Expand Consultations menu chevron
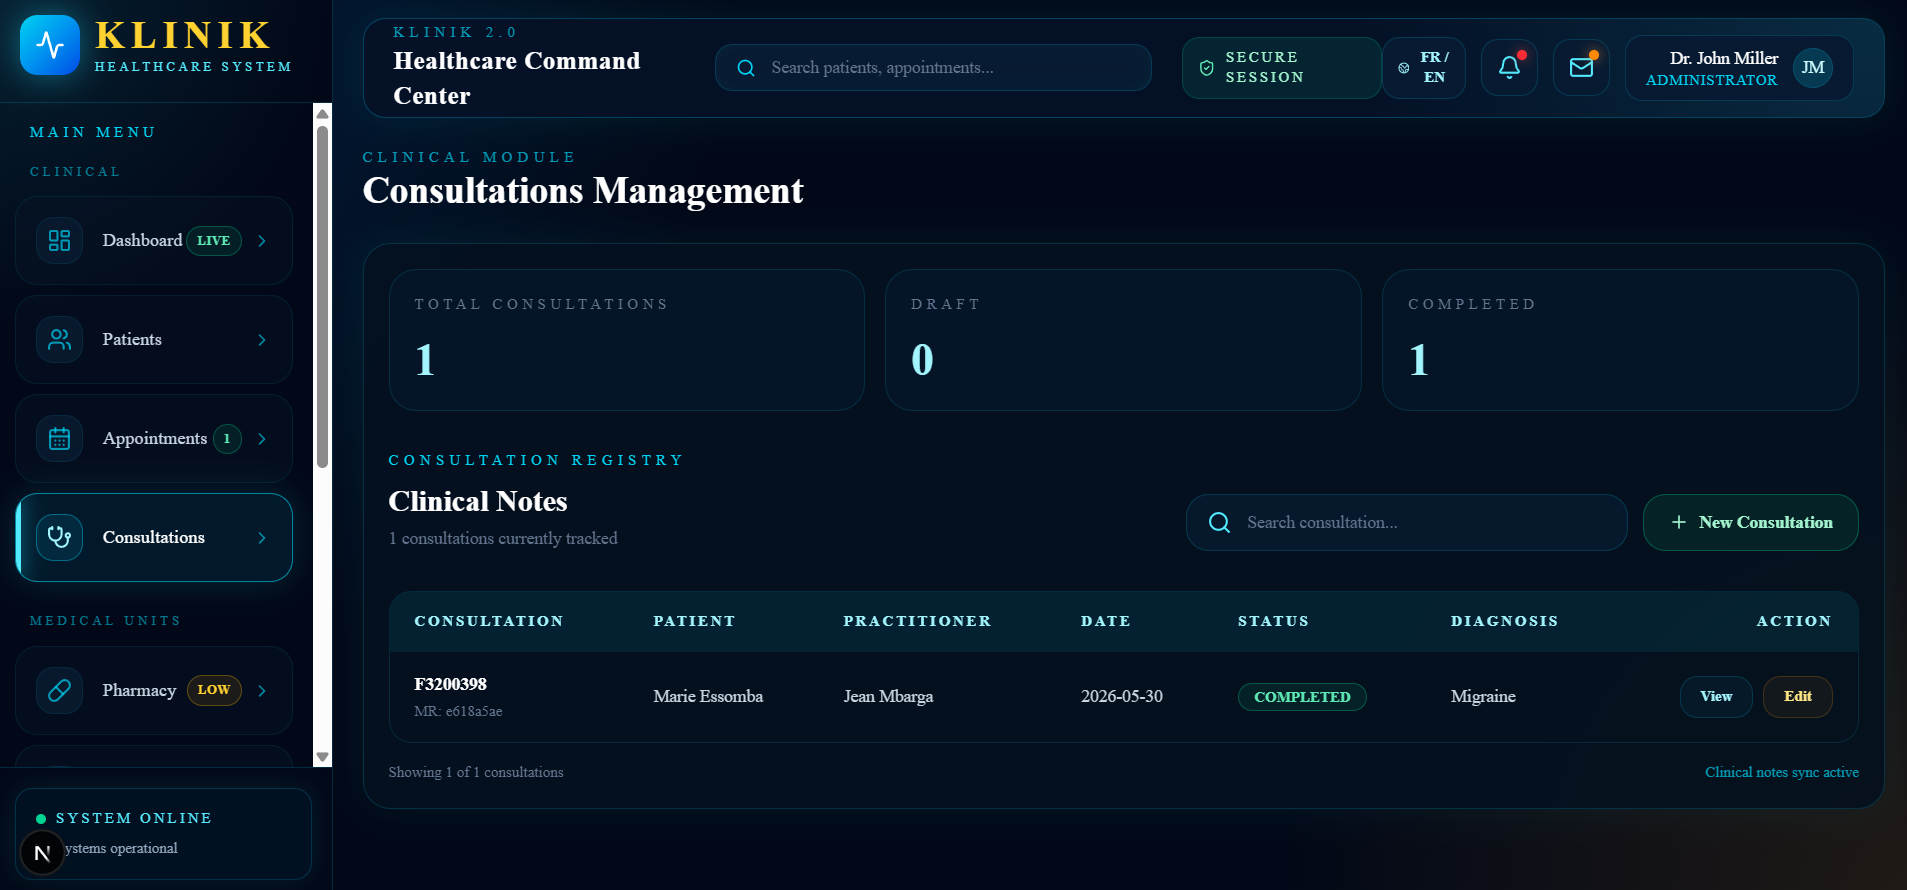This screenshot has height=890, width=1907. [262, 538]
